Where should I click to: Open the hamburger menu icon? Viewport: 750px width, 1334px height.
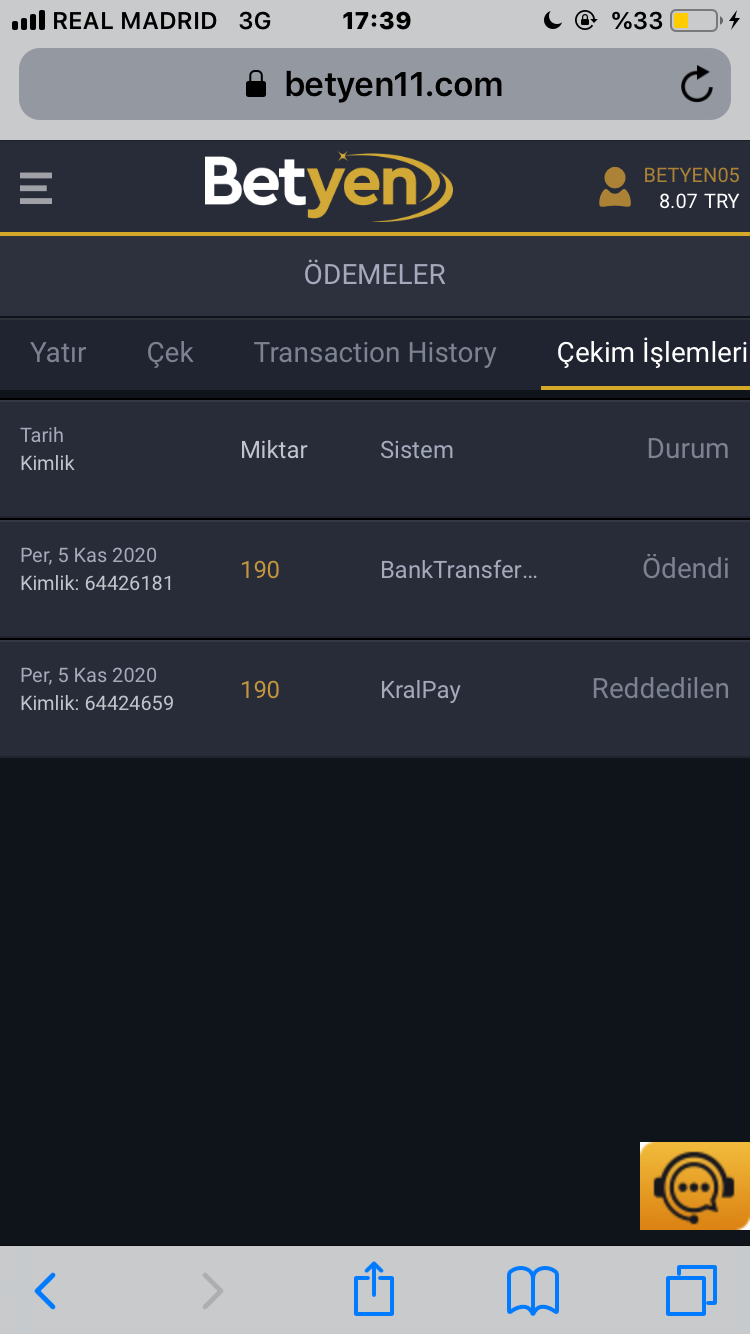click(35, 187)
